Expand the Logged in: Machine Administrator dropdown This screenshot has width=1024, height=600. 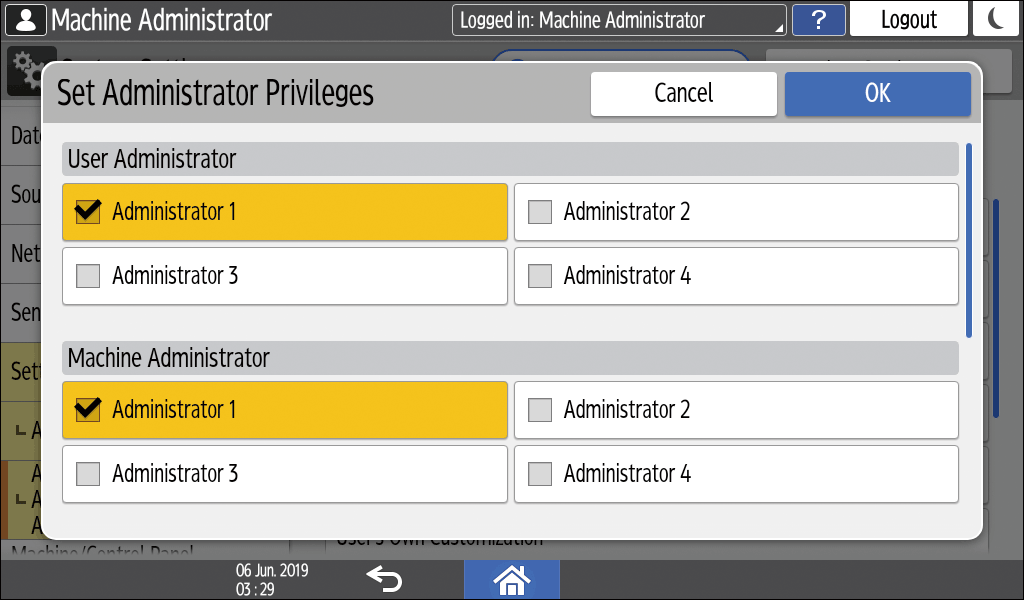[x=619, y=20]
